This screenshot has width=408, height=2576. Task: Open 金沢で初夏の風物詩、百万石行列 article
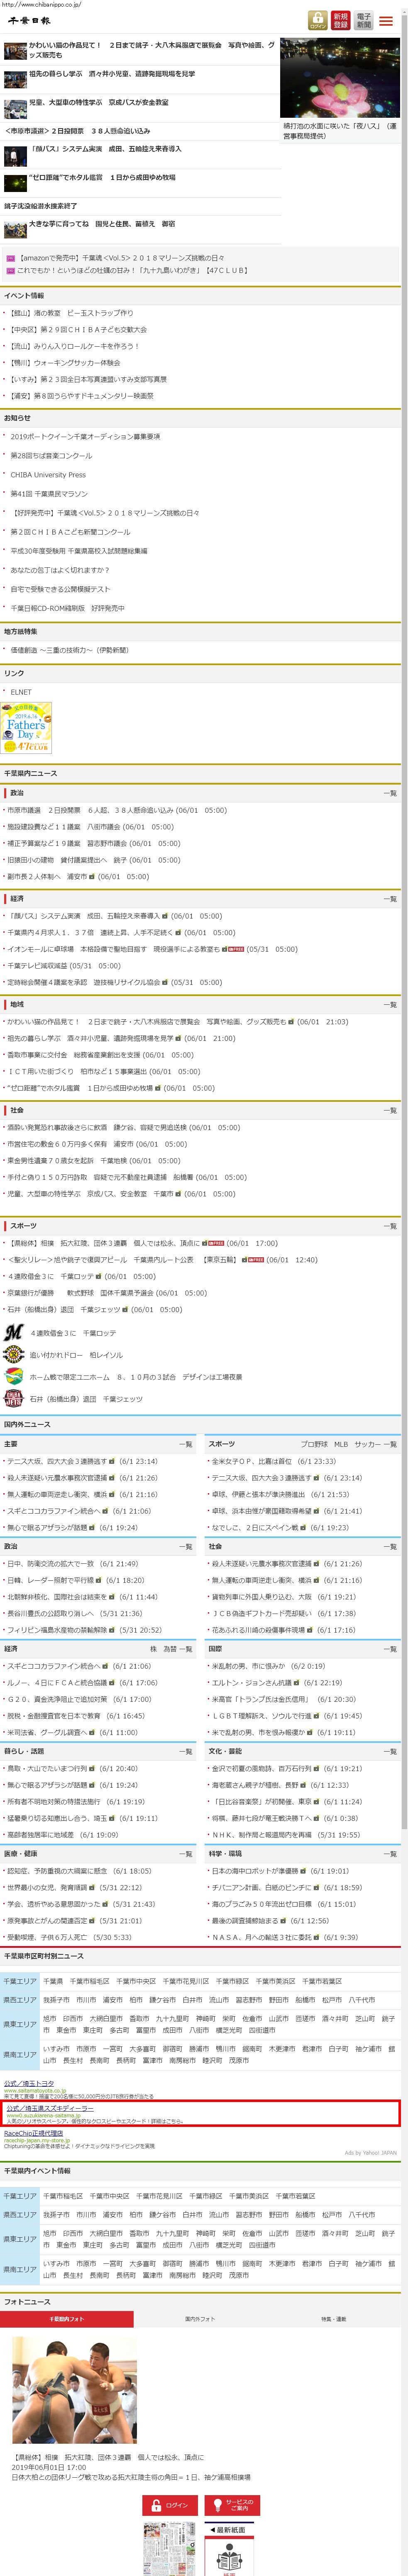pyautogui.click(x=262, y=1769)
